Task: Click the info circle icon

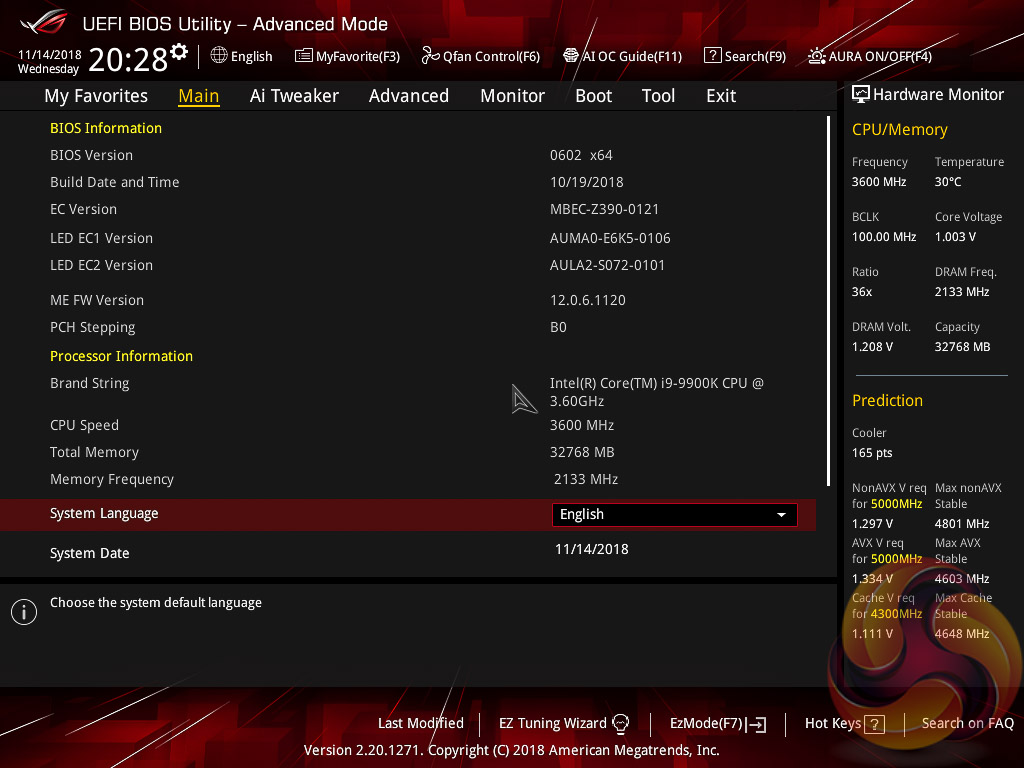Action: 24,612
